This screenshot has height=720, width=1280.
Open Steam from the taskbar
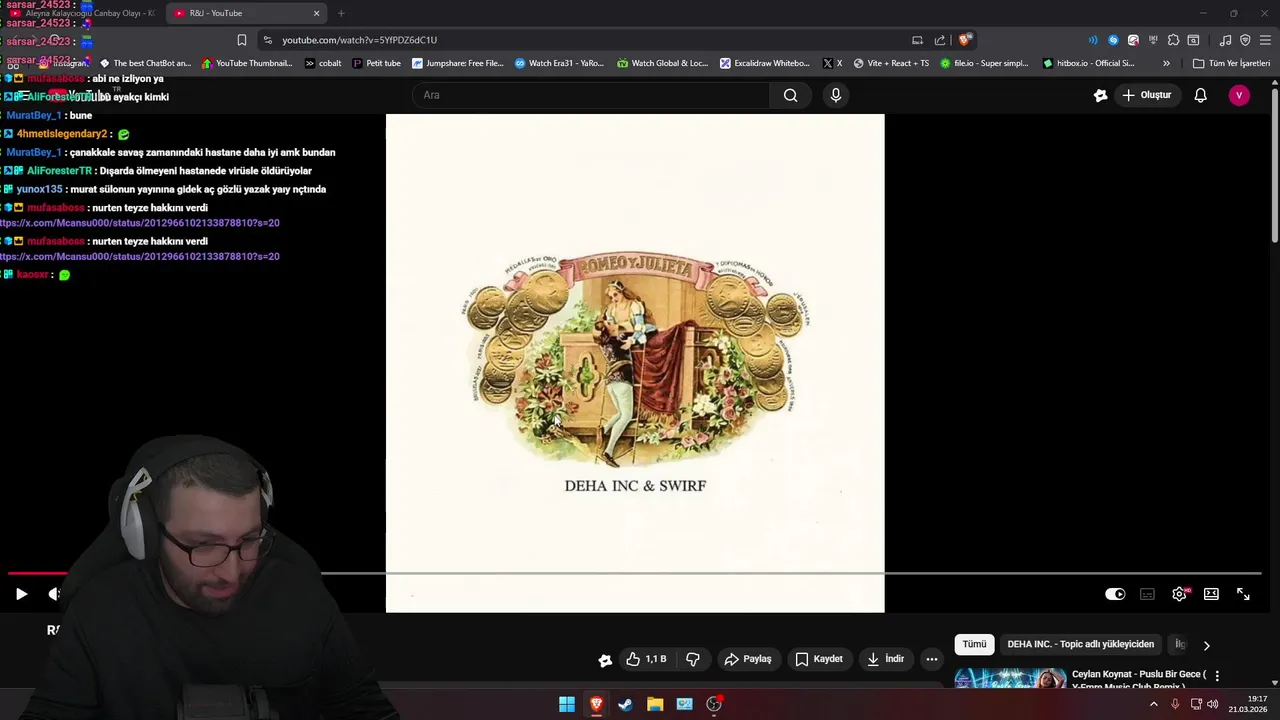point(625,704)
